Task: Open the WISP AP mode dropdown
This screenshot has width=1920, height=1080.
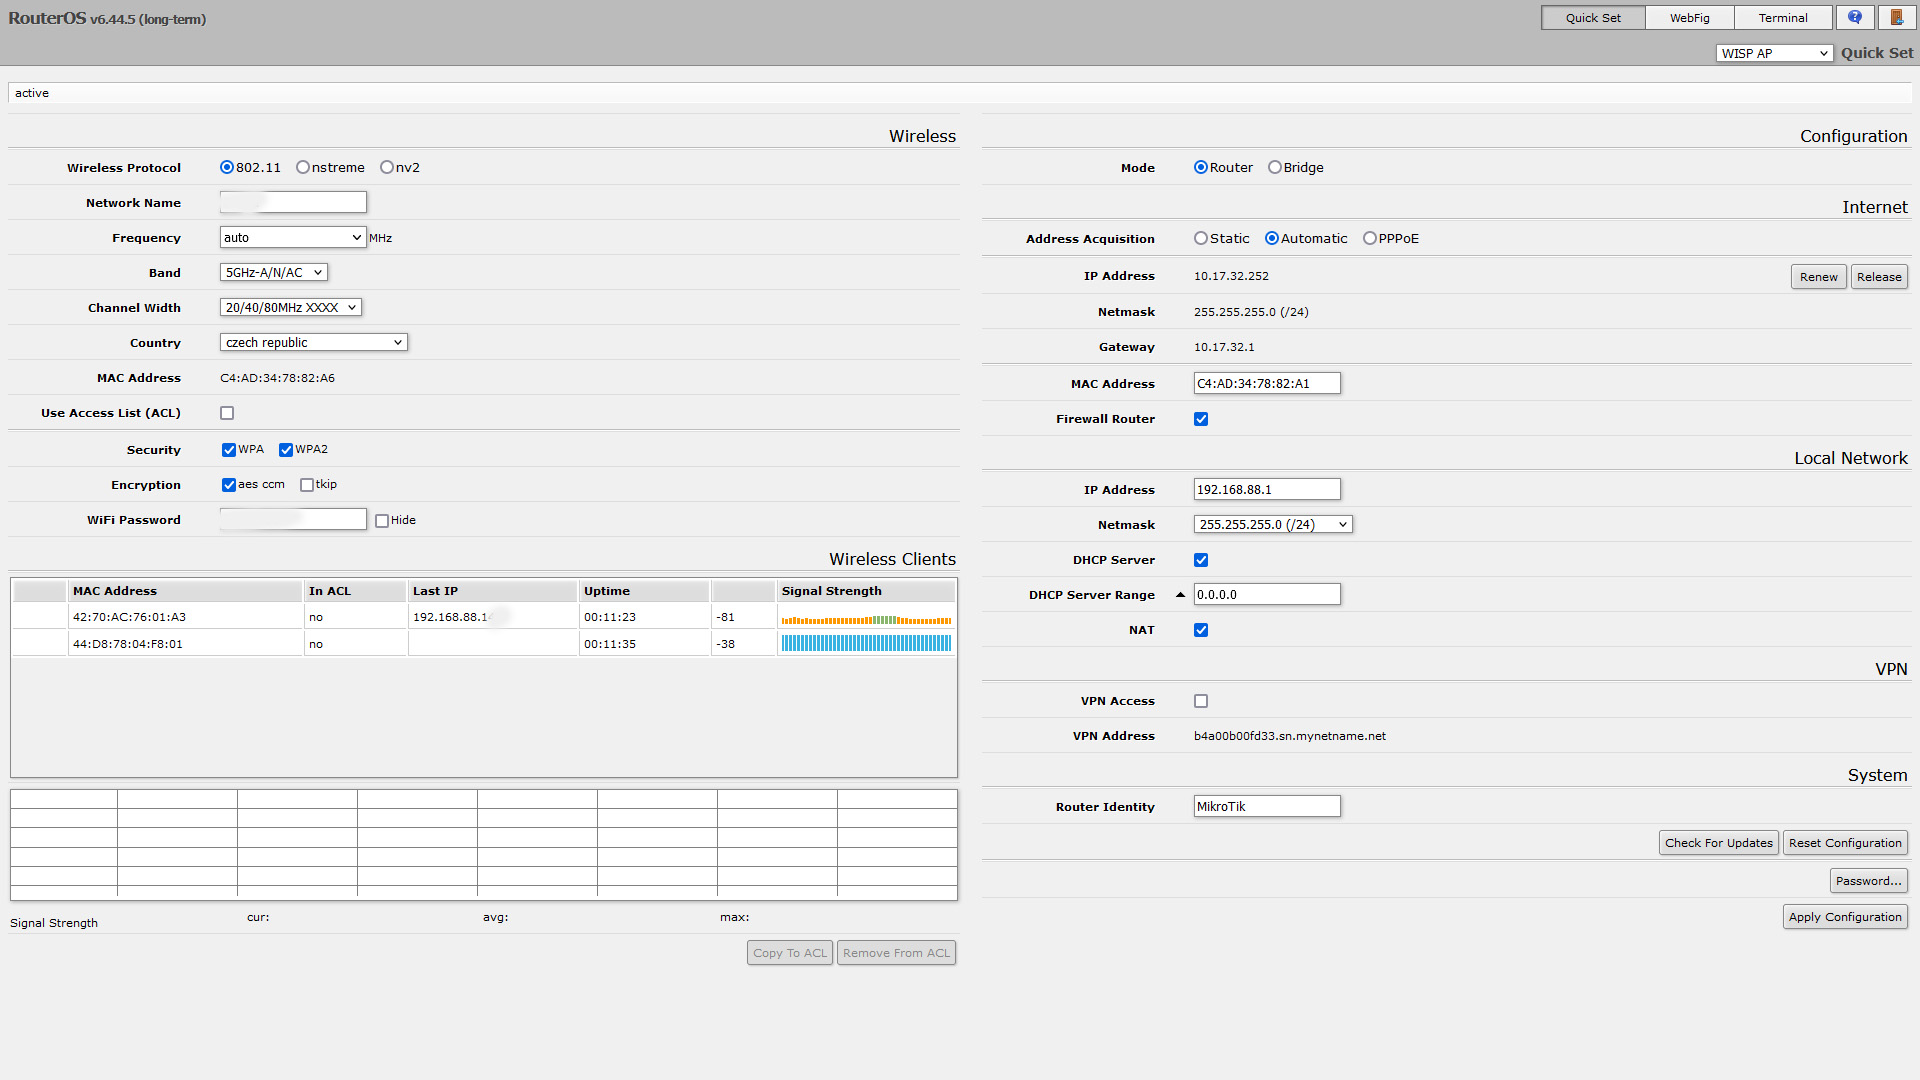Action: (x=1774, y=54)
